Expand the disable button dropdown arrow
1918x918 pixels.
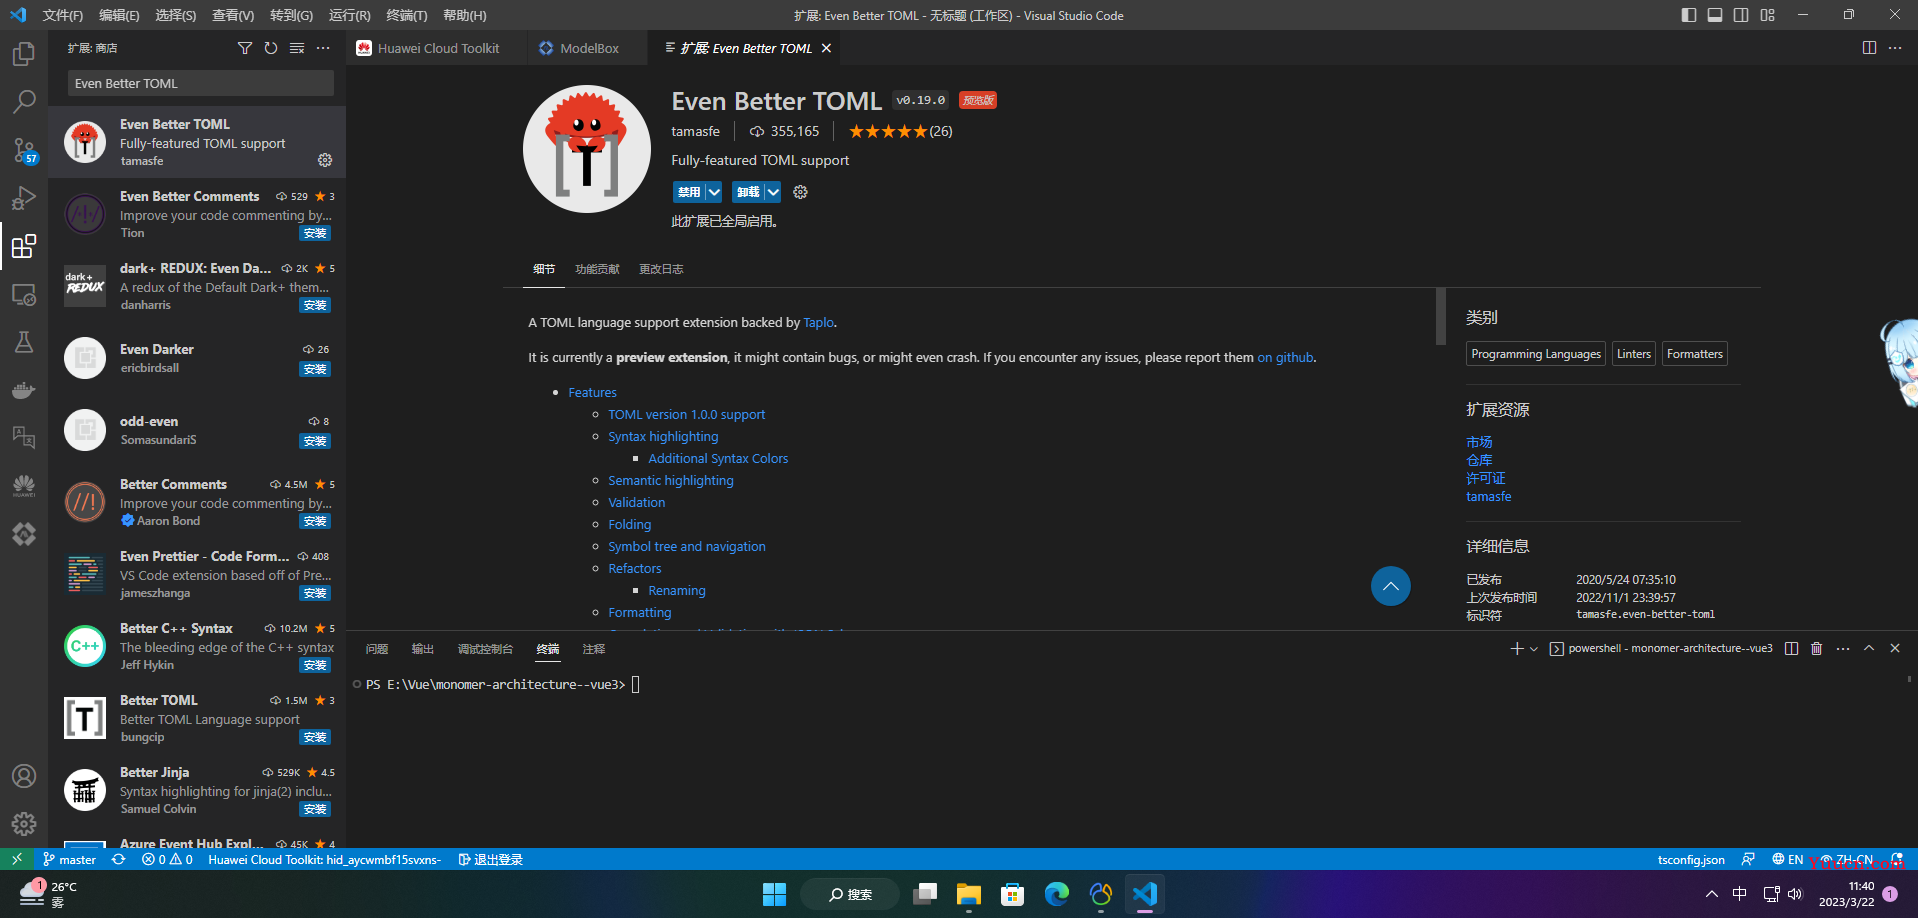(x=714, y=192)
